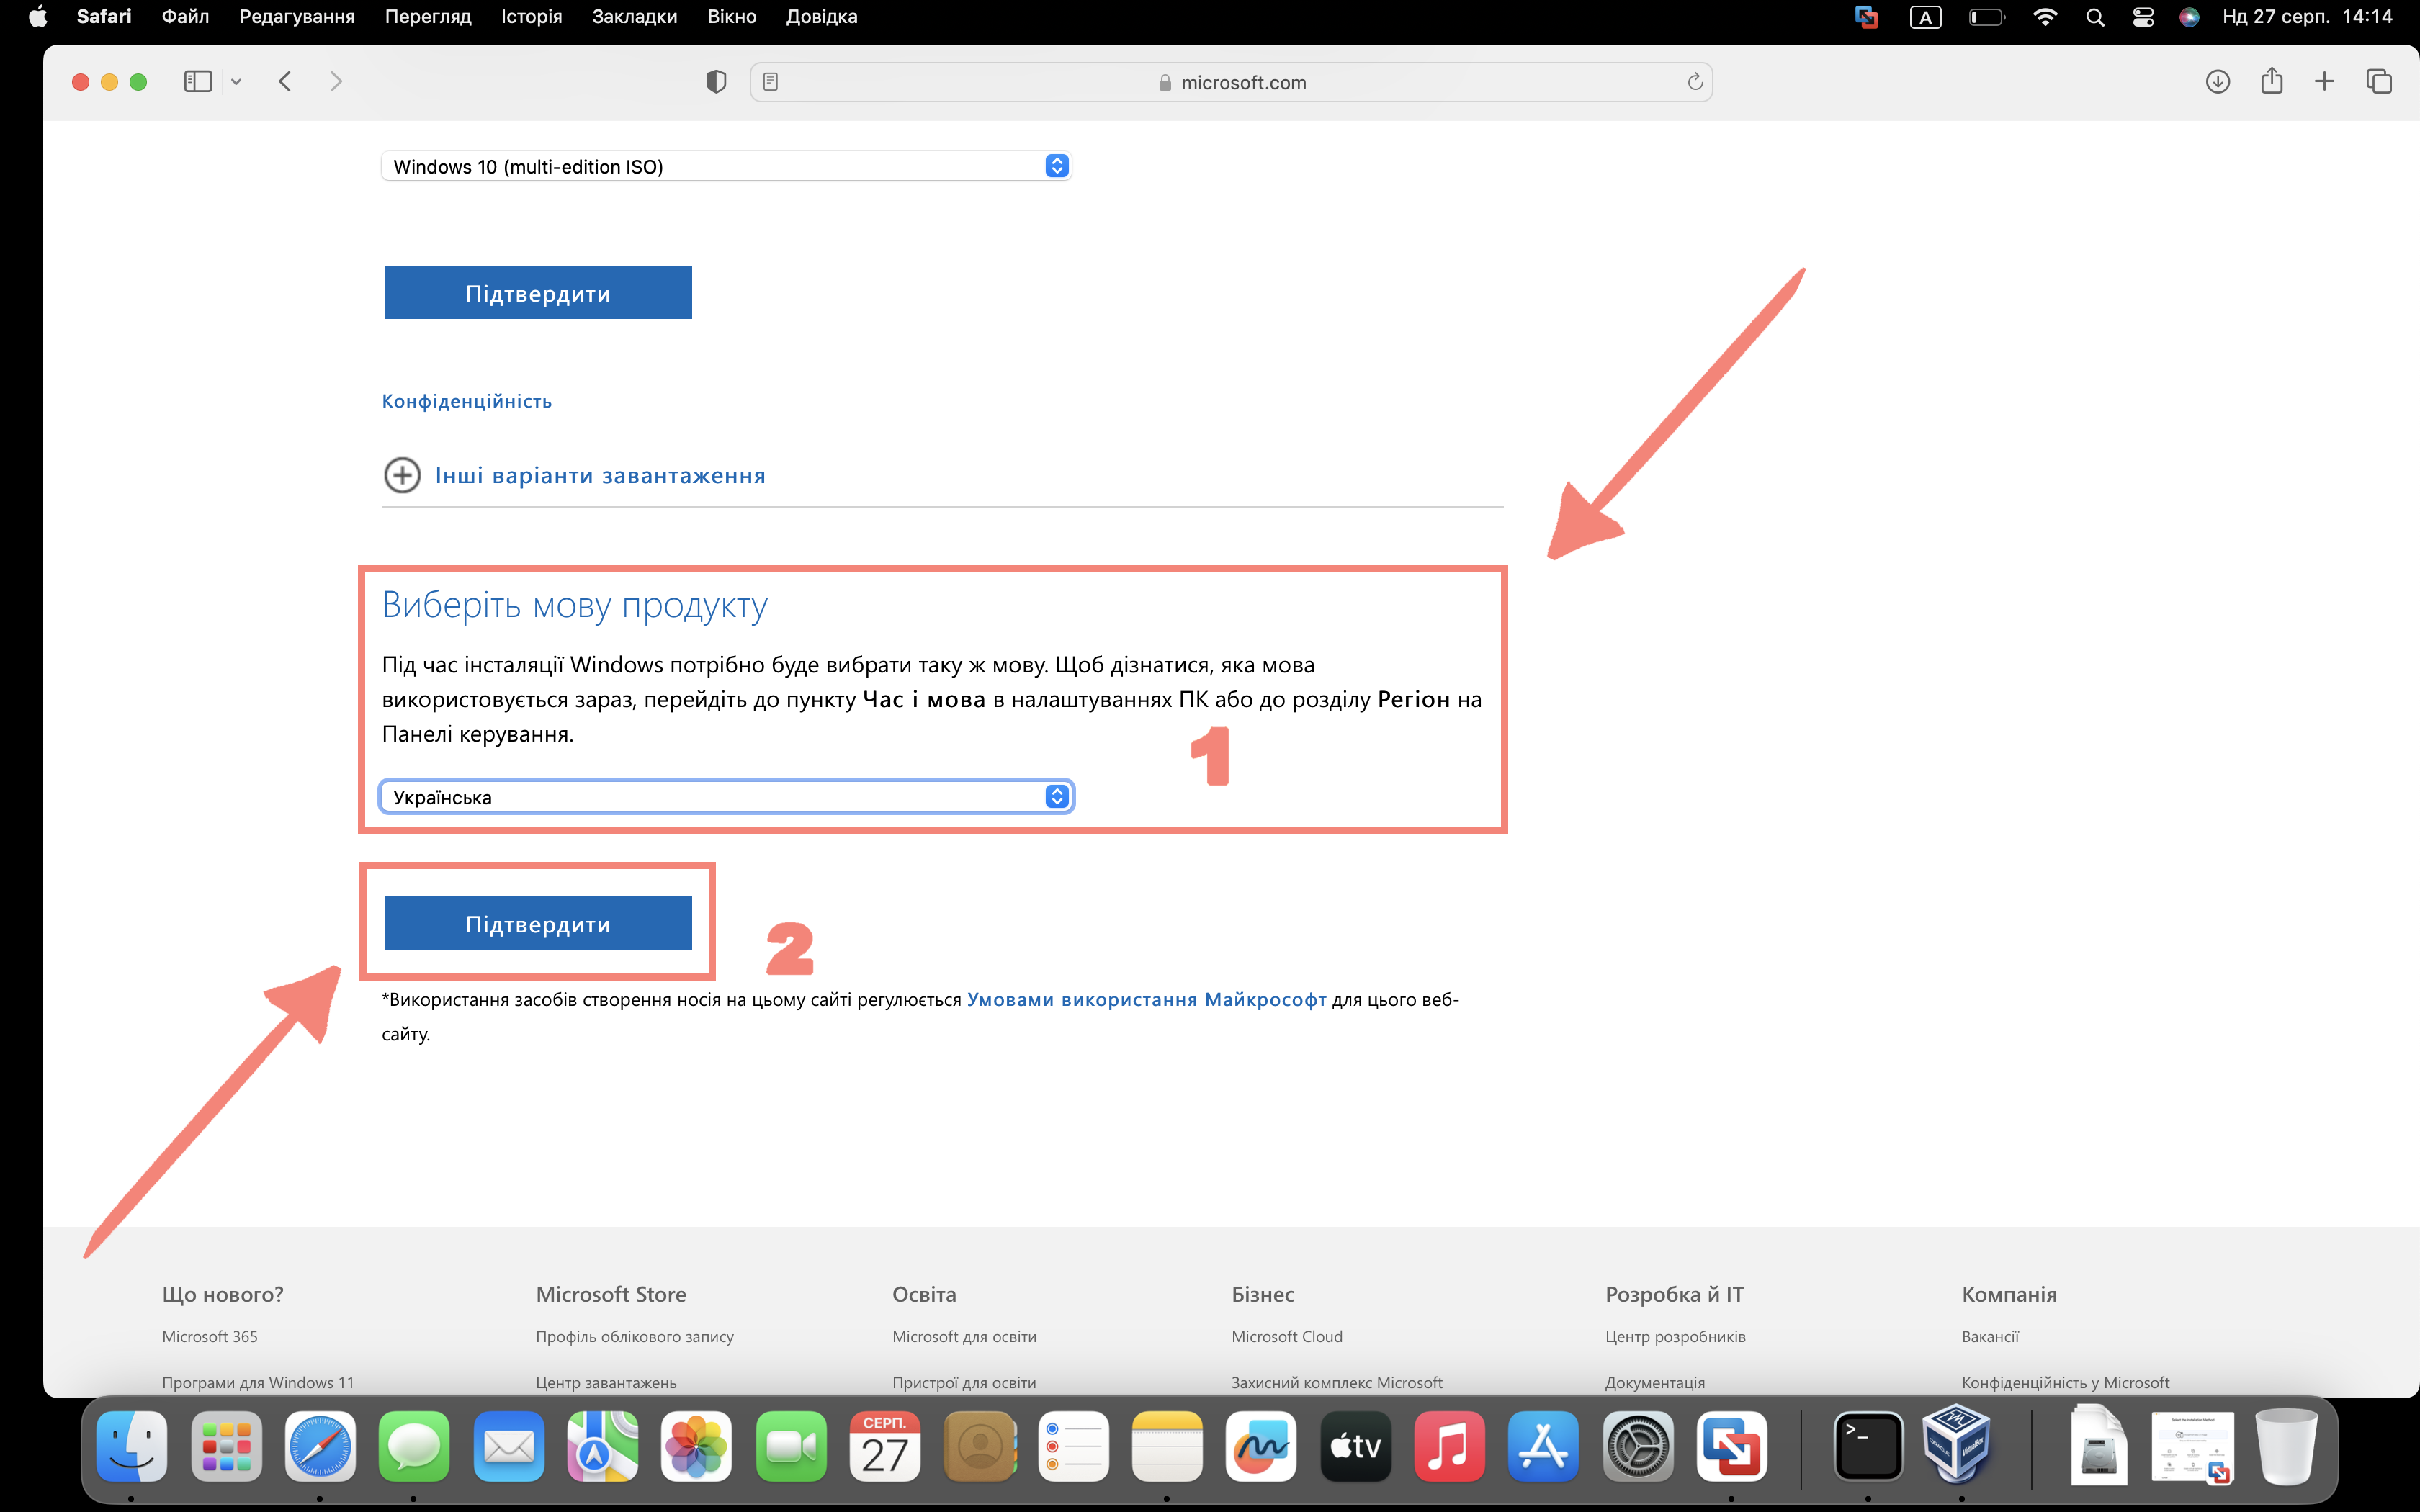Open the Windows 10 edition dropdown
This screenshot has width=2420, height=1512.
(726, 166)
